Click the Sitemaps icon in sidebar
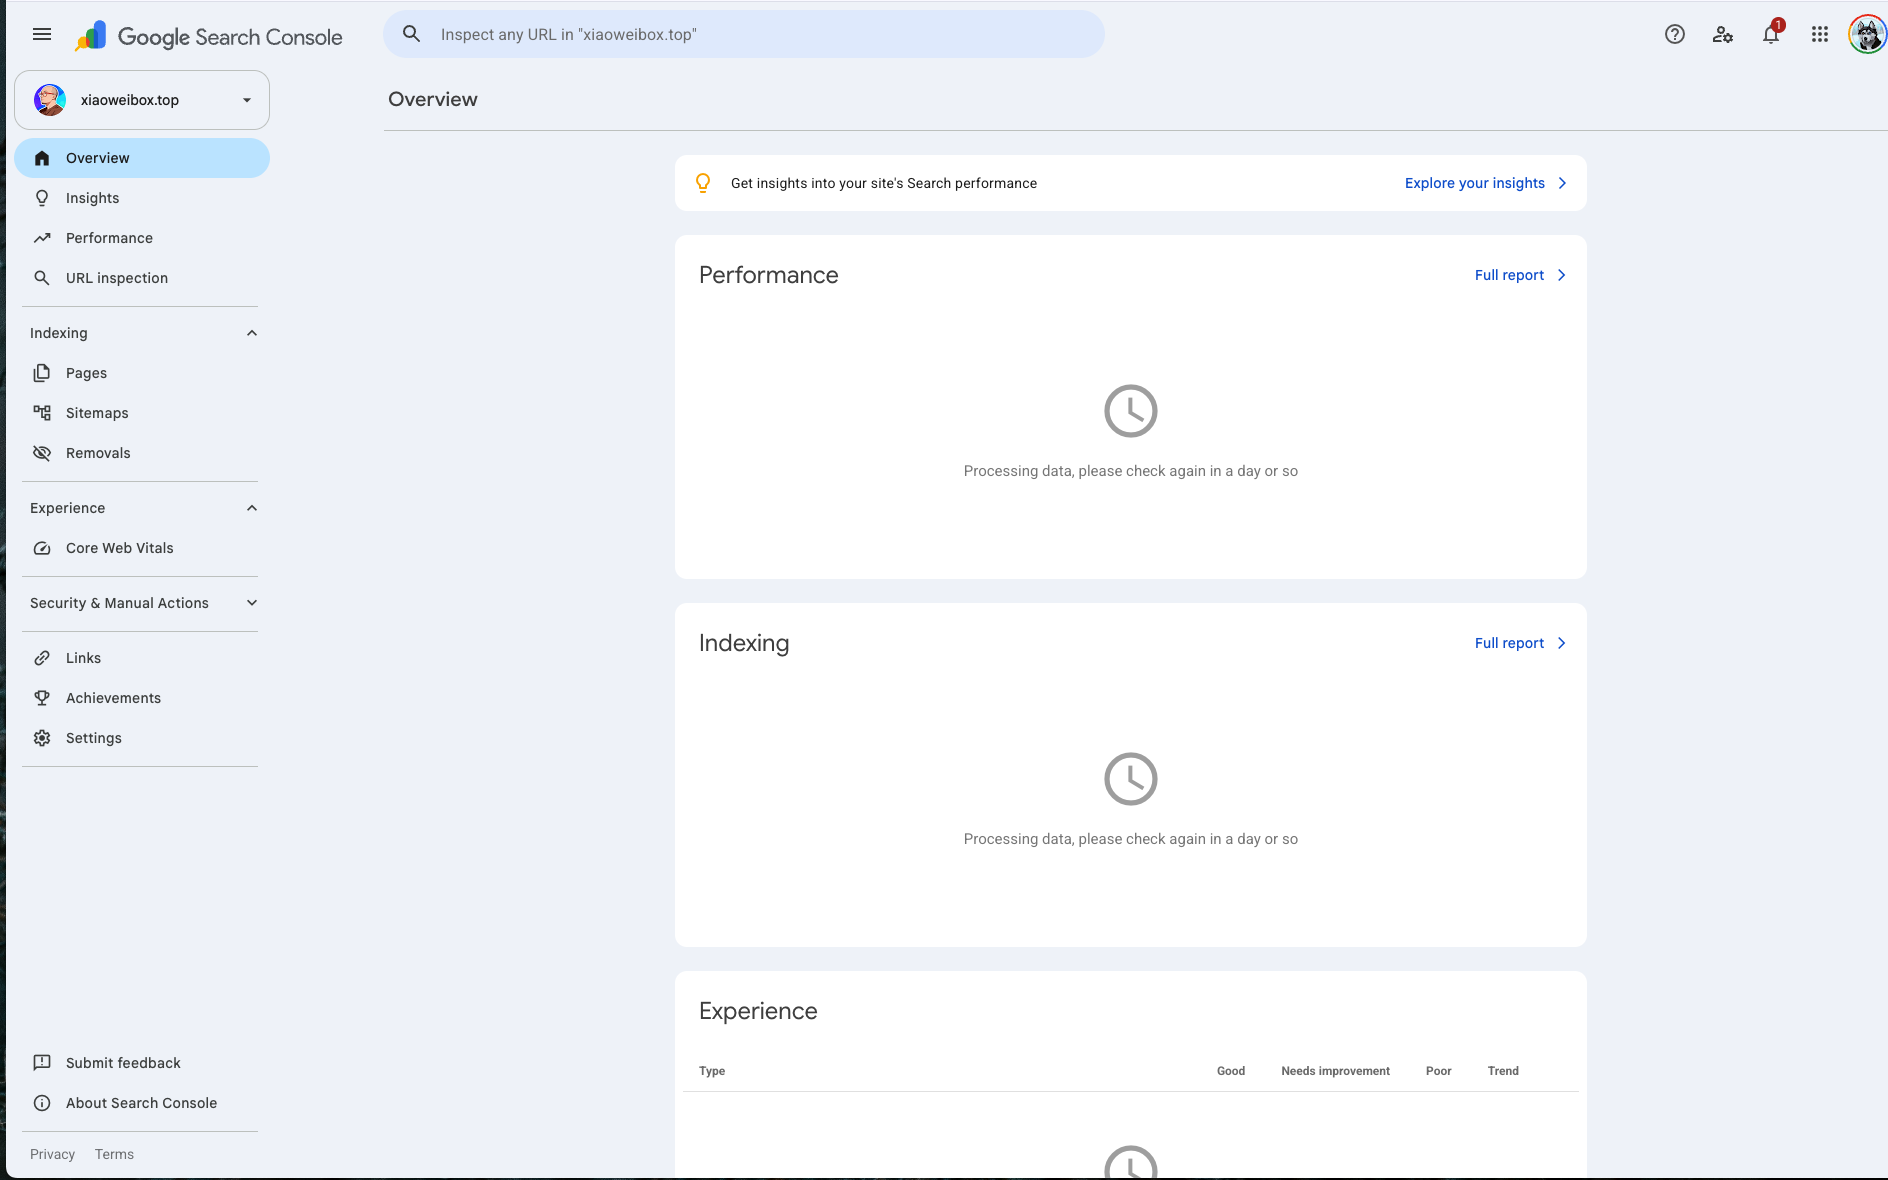The width and height of the screenshot is (1888, 1180). (x=42, y=413)
